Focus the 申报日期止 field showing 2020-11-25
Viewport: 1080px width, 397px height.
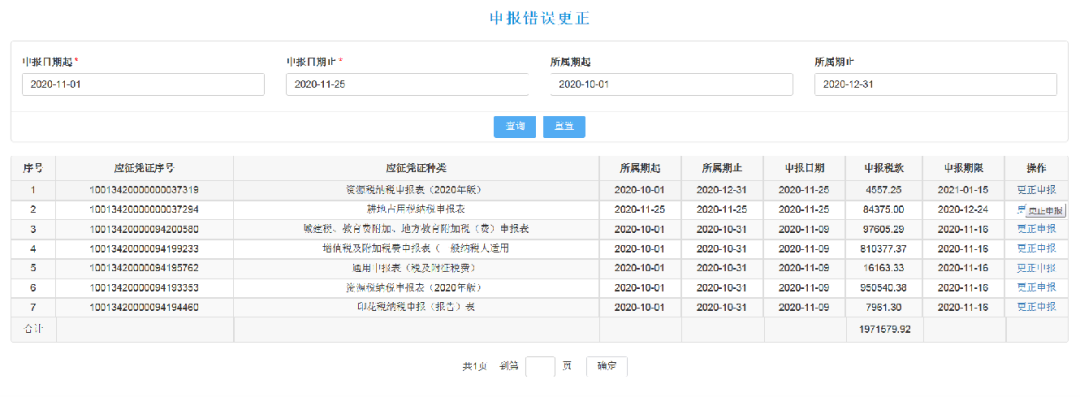tap(407, 84)
